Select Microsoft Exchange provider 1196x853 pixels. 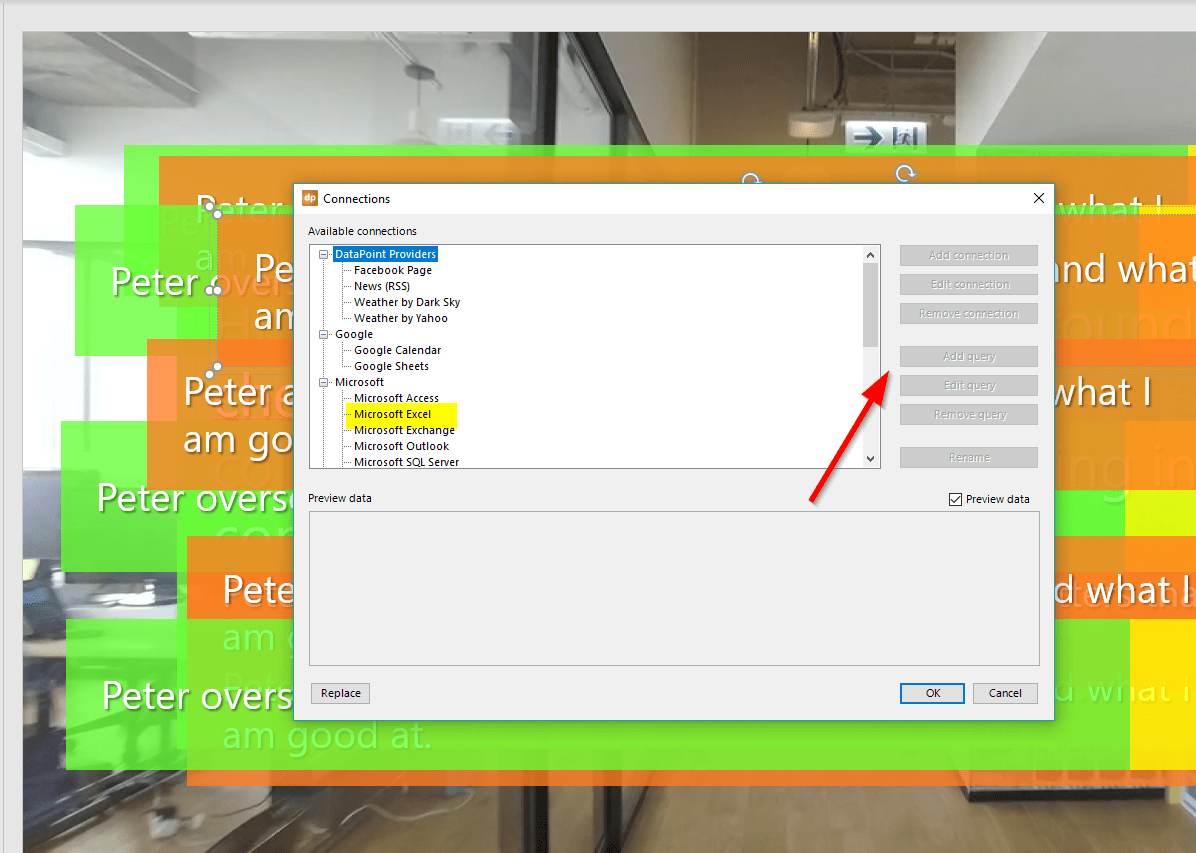[404, 430]
